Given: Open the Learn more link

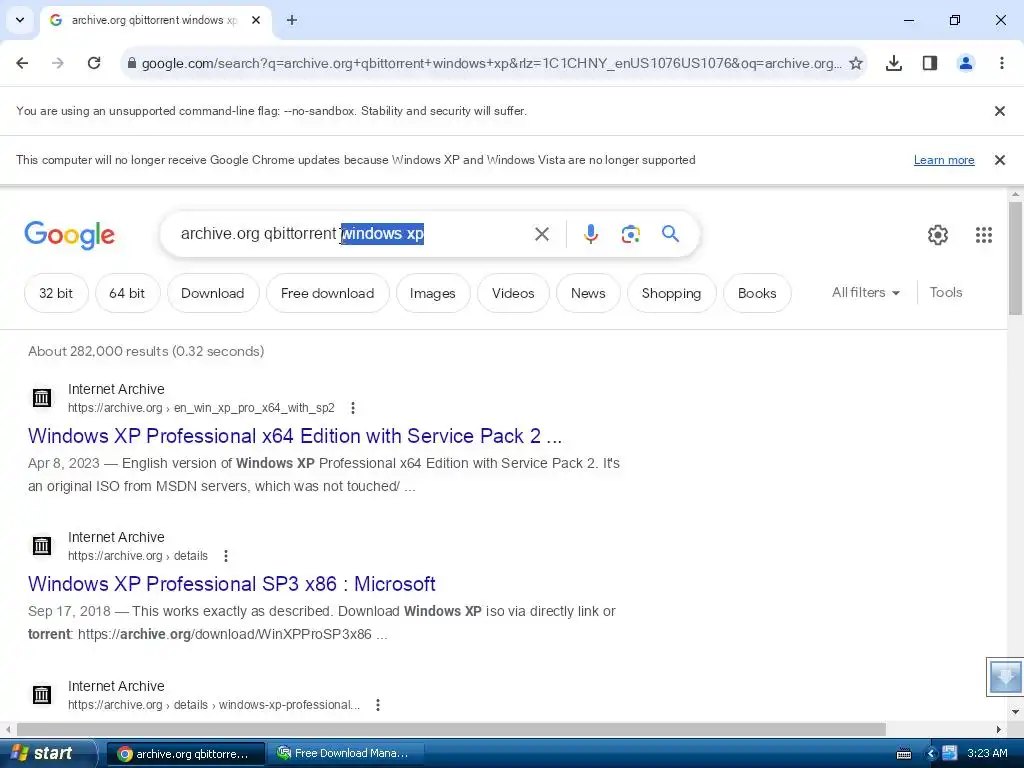Looking at the screenshot, I should click(x=944, y=160).
